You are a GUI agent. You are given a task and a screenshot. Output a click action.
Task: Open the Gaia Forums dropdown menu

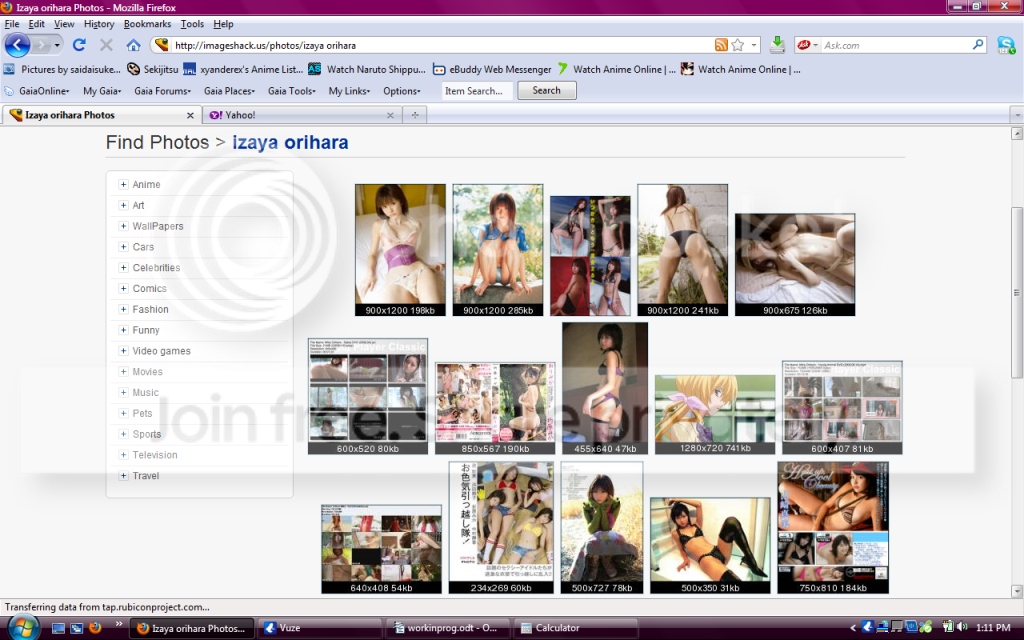coord(163,91)
